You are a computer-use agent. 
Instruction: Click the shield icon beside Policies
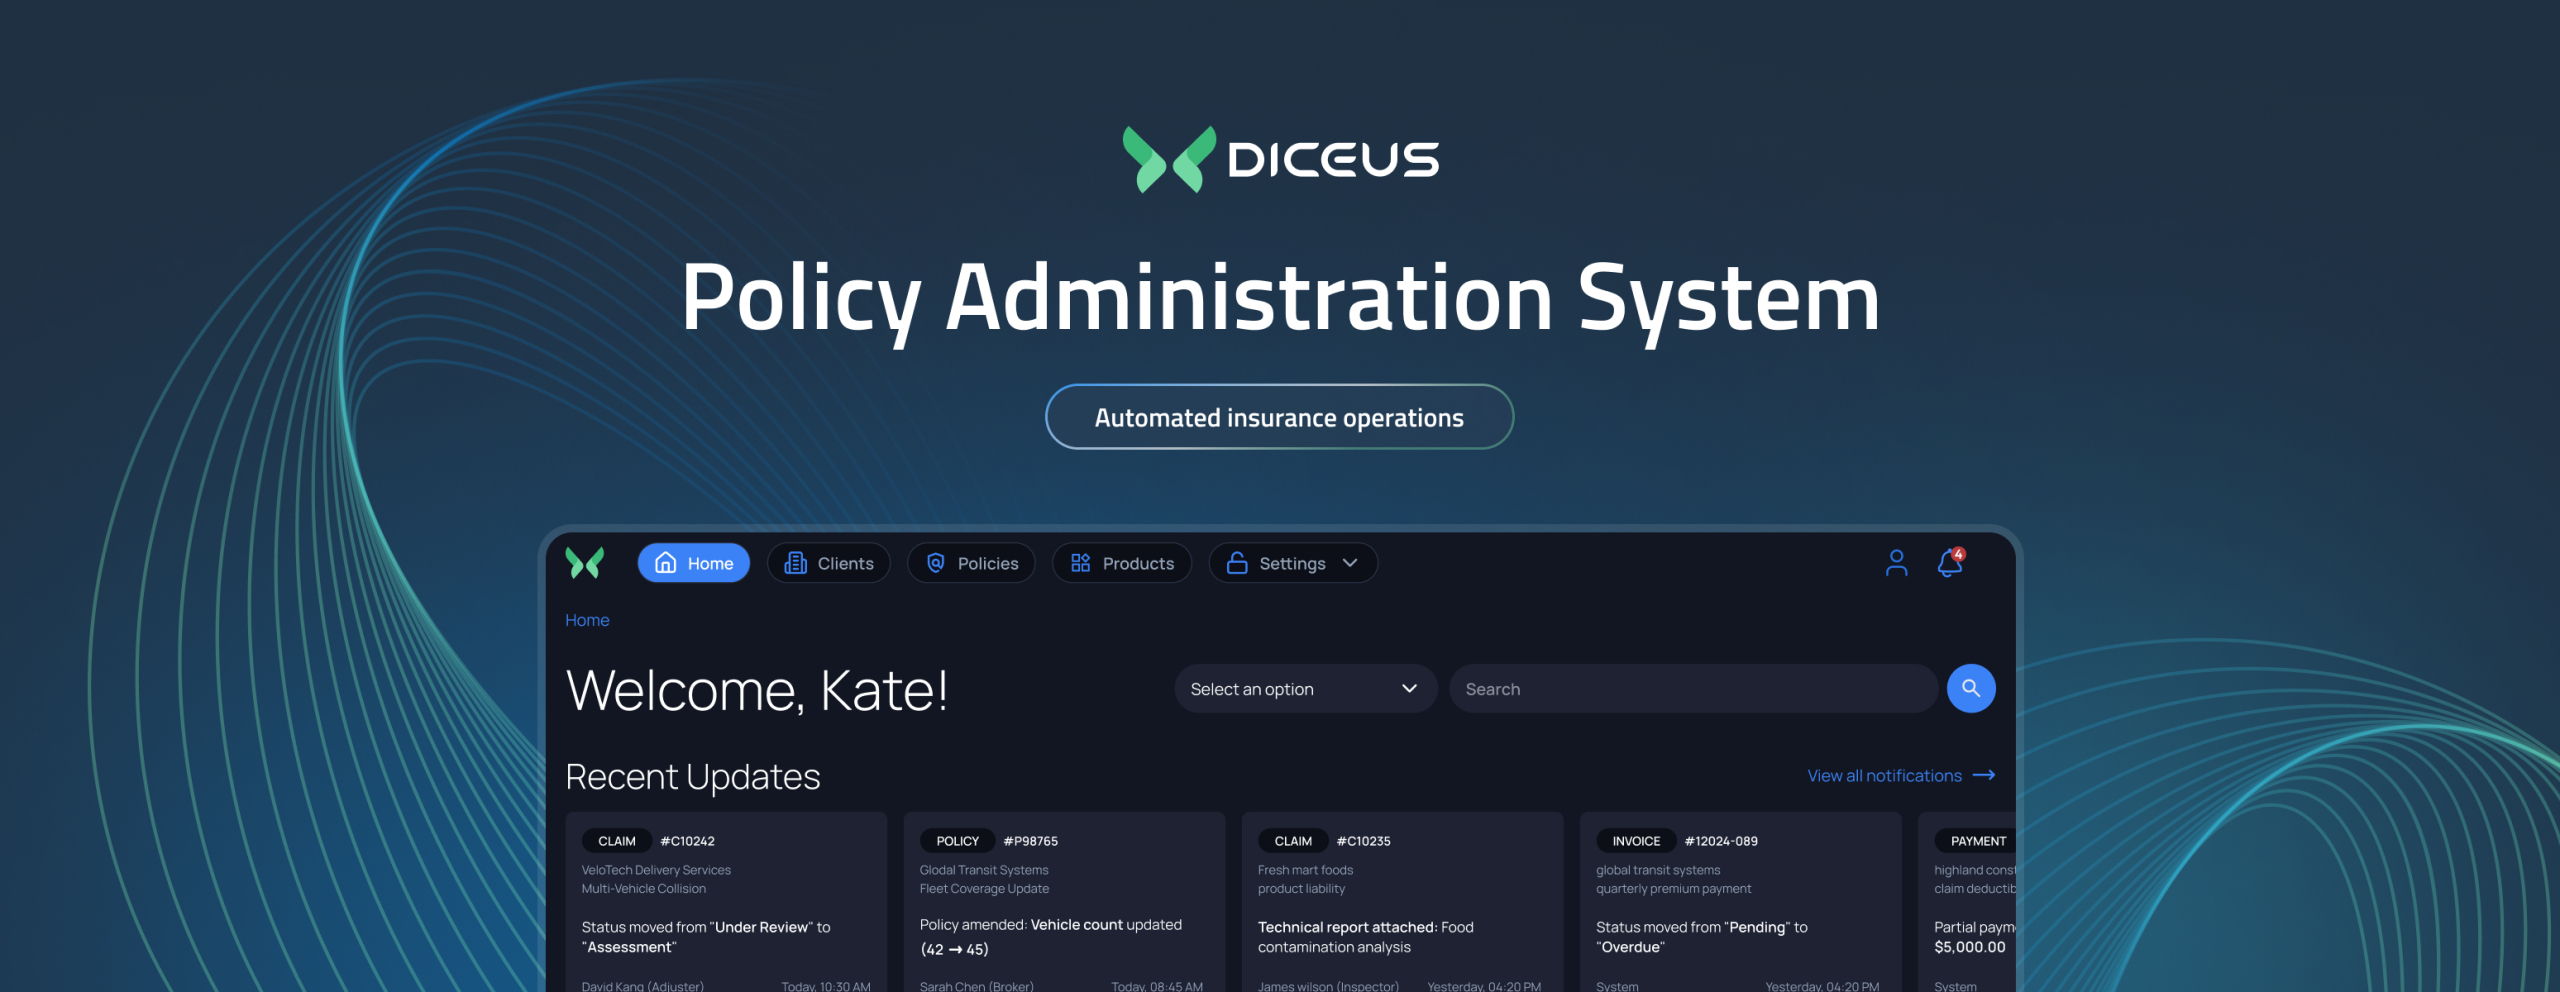(935, 563)
